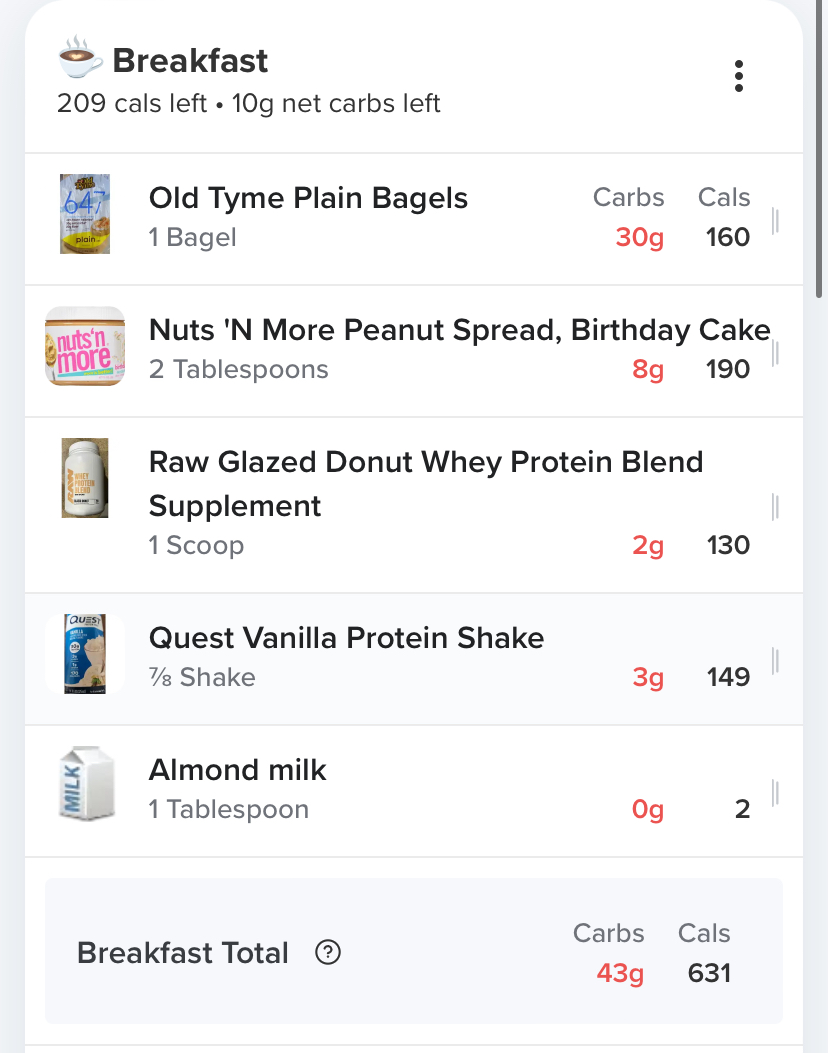Tap the whey protein tub image
The width and height of the screenshot is (828, 1053).
tap(84, 478)
